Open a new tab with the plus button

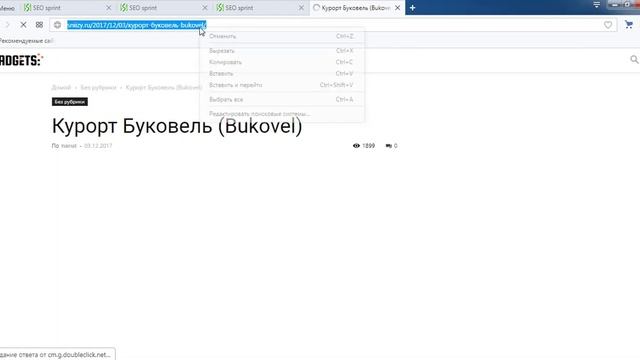coord(412,8)
